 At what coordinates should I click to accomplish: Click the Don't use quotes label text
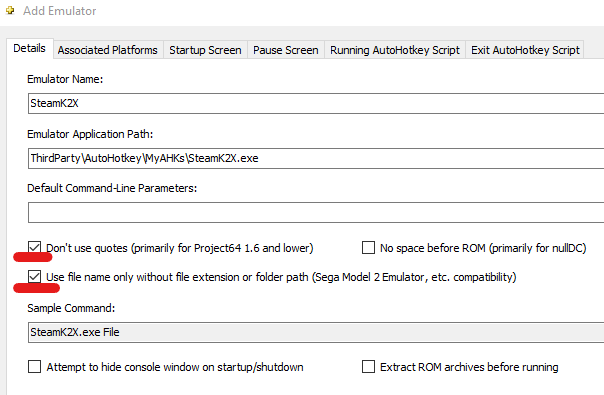click(180, 248)
